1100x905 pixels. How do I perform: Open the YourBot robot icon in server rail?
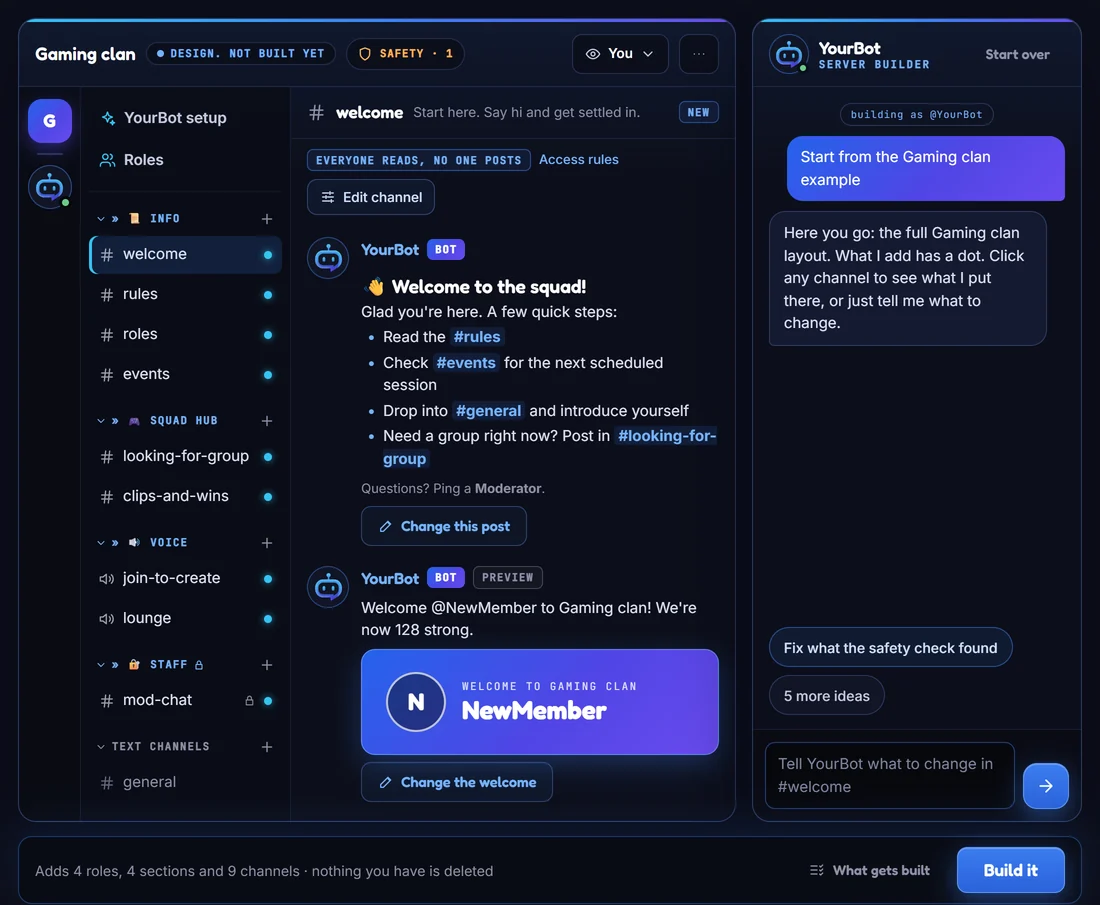[x=50, y=187]
